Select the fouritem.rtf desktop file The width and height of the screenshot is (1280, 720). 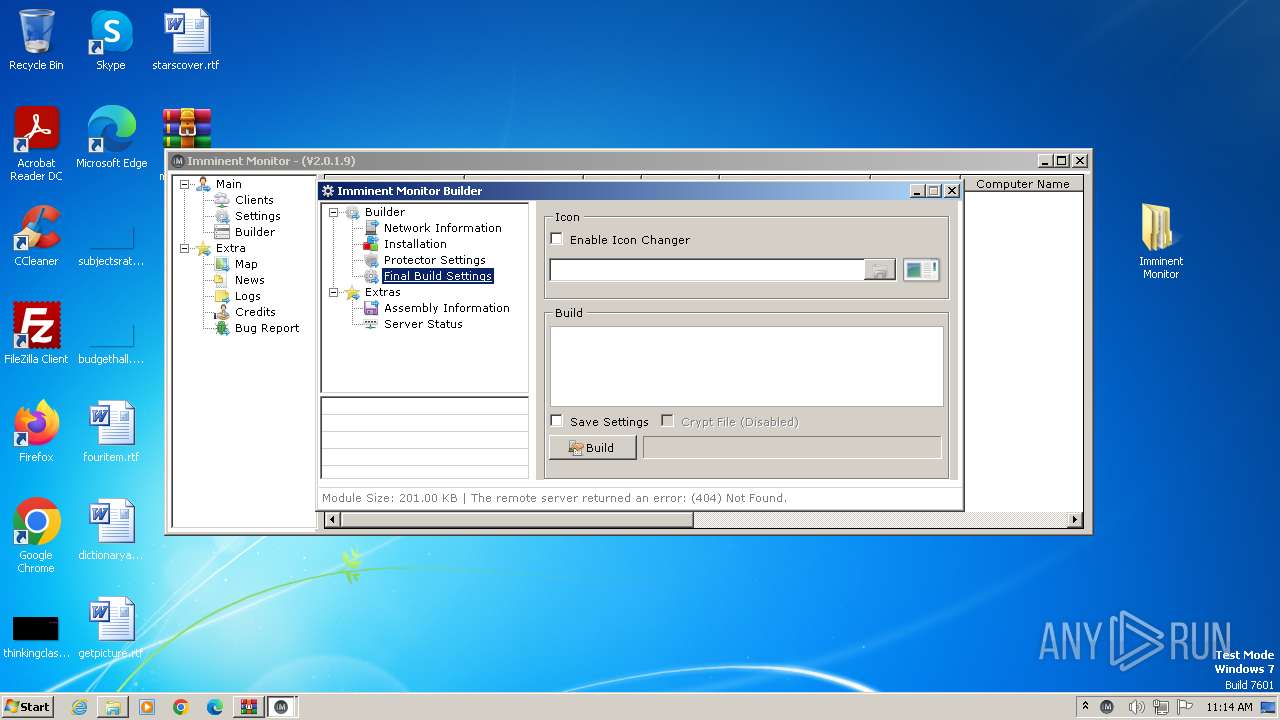point(111,432)
